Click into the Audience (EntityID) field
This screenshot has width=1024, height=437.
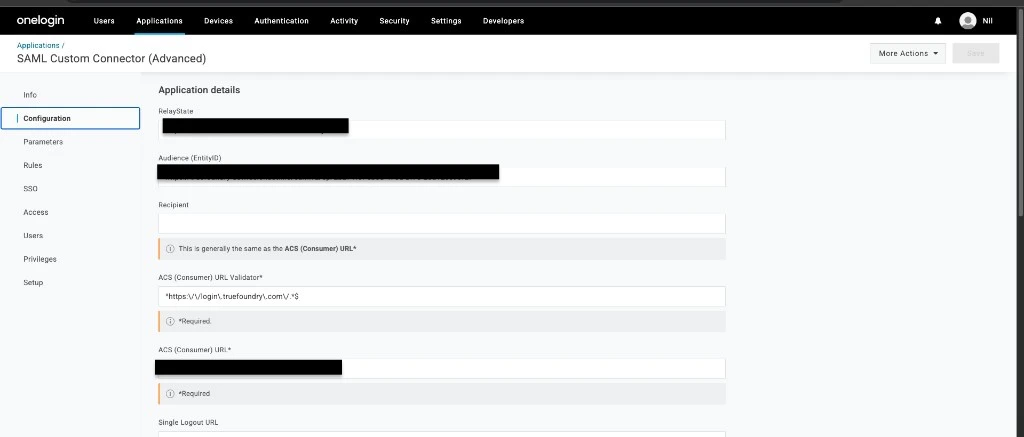(441, 176)
